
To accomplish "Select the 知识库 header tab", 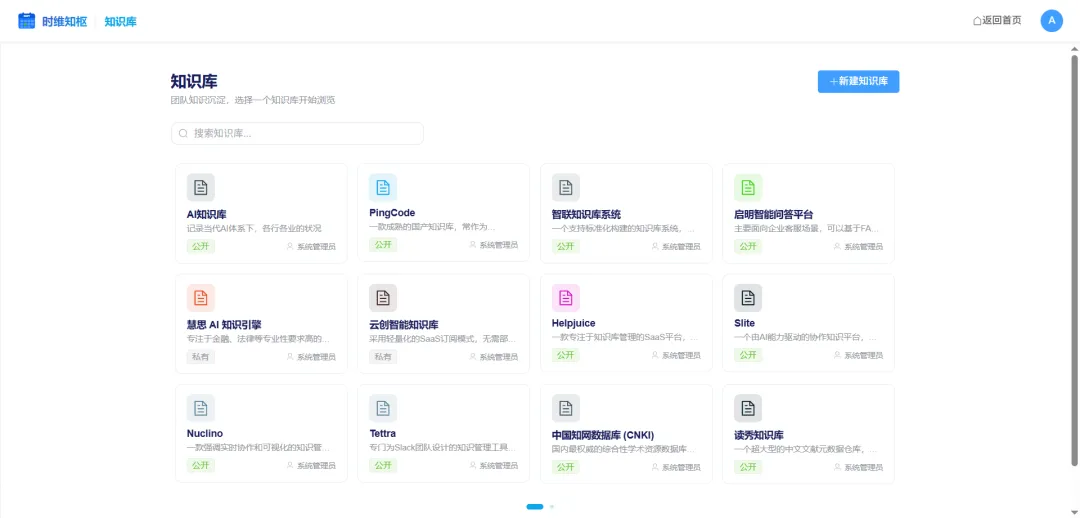I will (121, 21).
